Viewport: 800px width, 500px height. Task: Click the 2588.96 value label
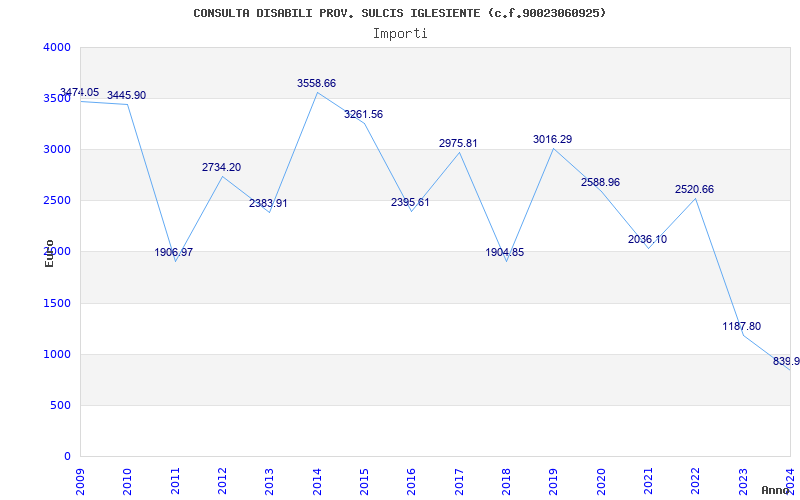pyautogui.click(x=601, y=182)
